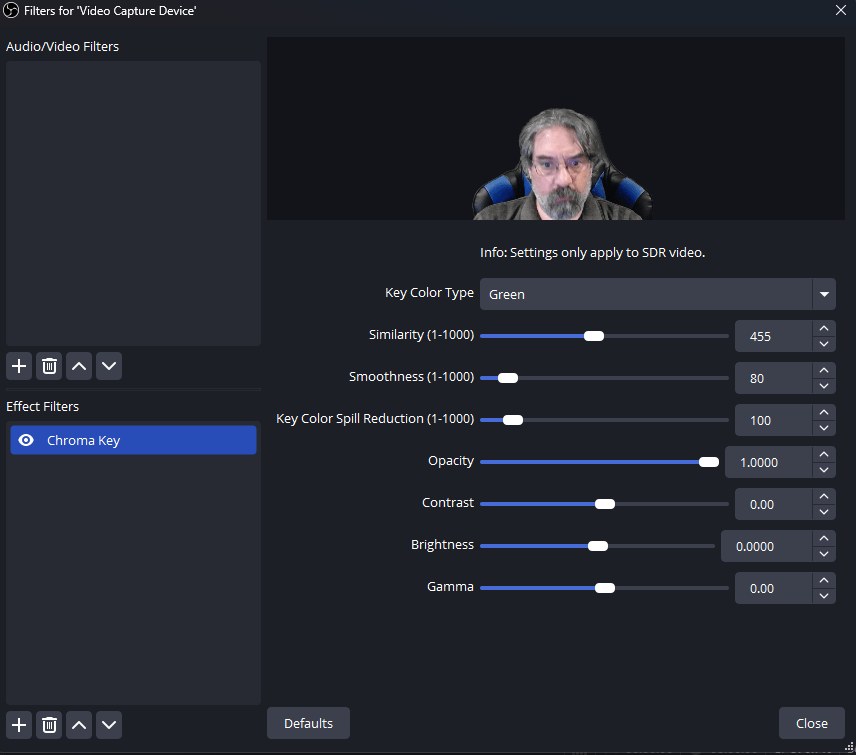Move effect filter up in list
The image size is (856, 755).
coord(79,724)
